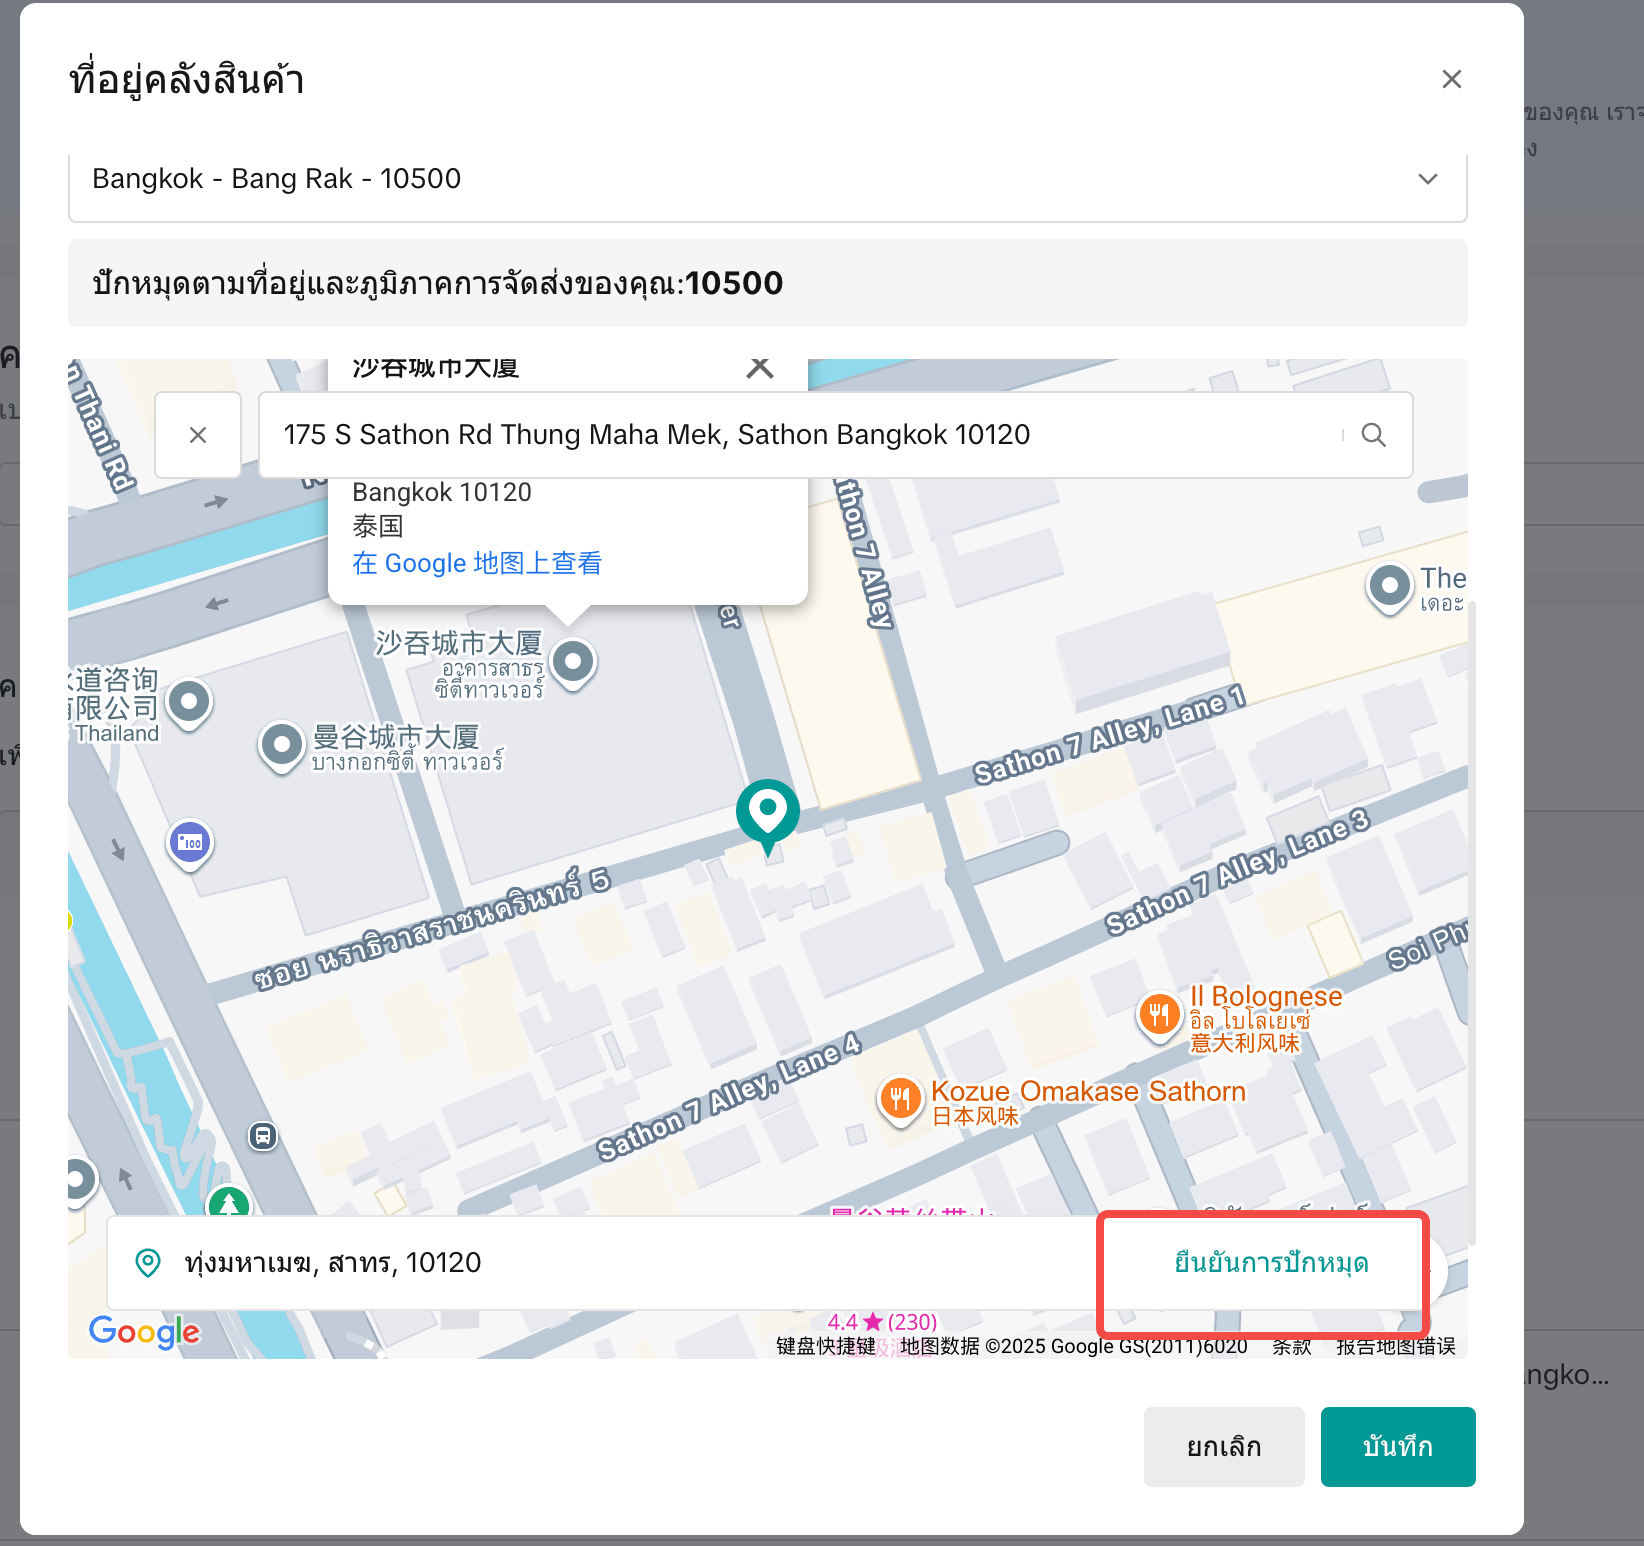The height and width of the screenshot is (1546, 1644).
Task: Click the address search input field
Action: [x=800, y=435]
